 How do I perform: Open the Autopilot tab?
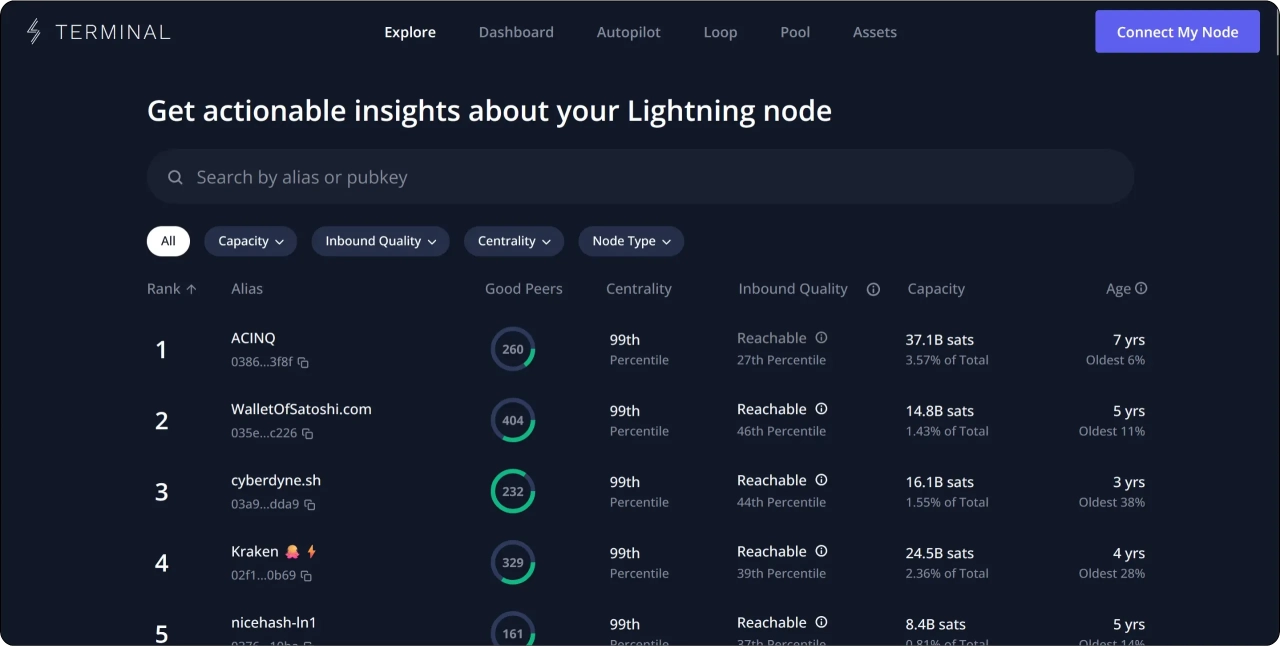(x=628, y=32)
